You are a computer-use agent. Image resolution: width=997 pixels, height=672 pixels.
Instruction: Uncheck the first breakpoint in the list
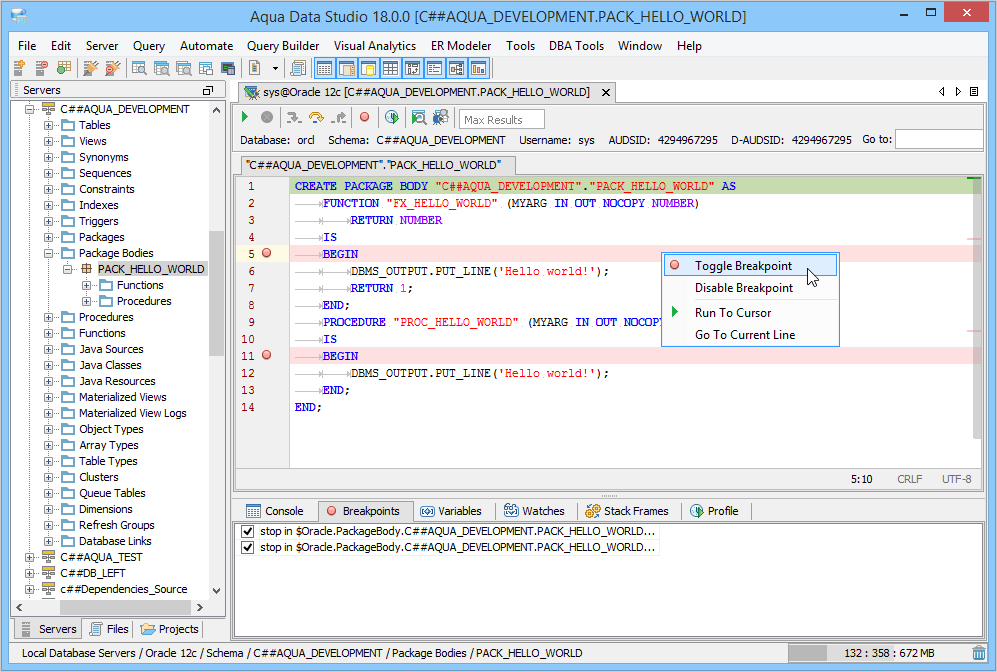point(247,531)
